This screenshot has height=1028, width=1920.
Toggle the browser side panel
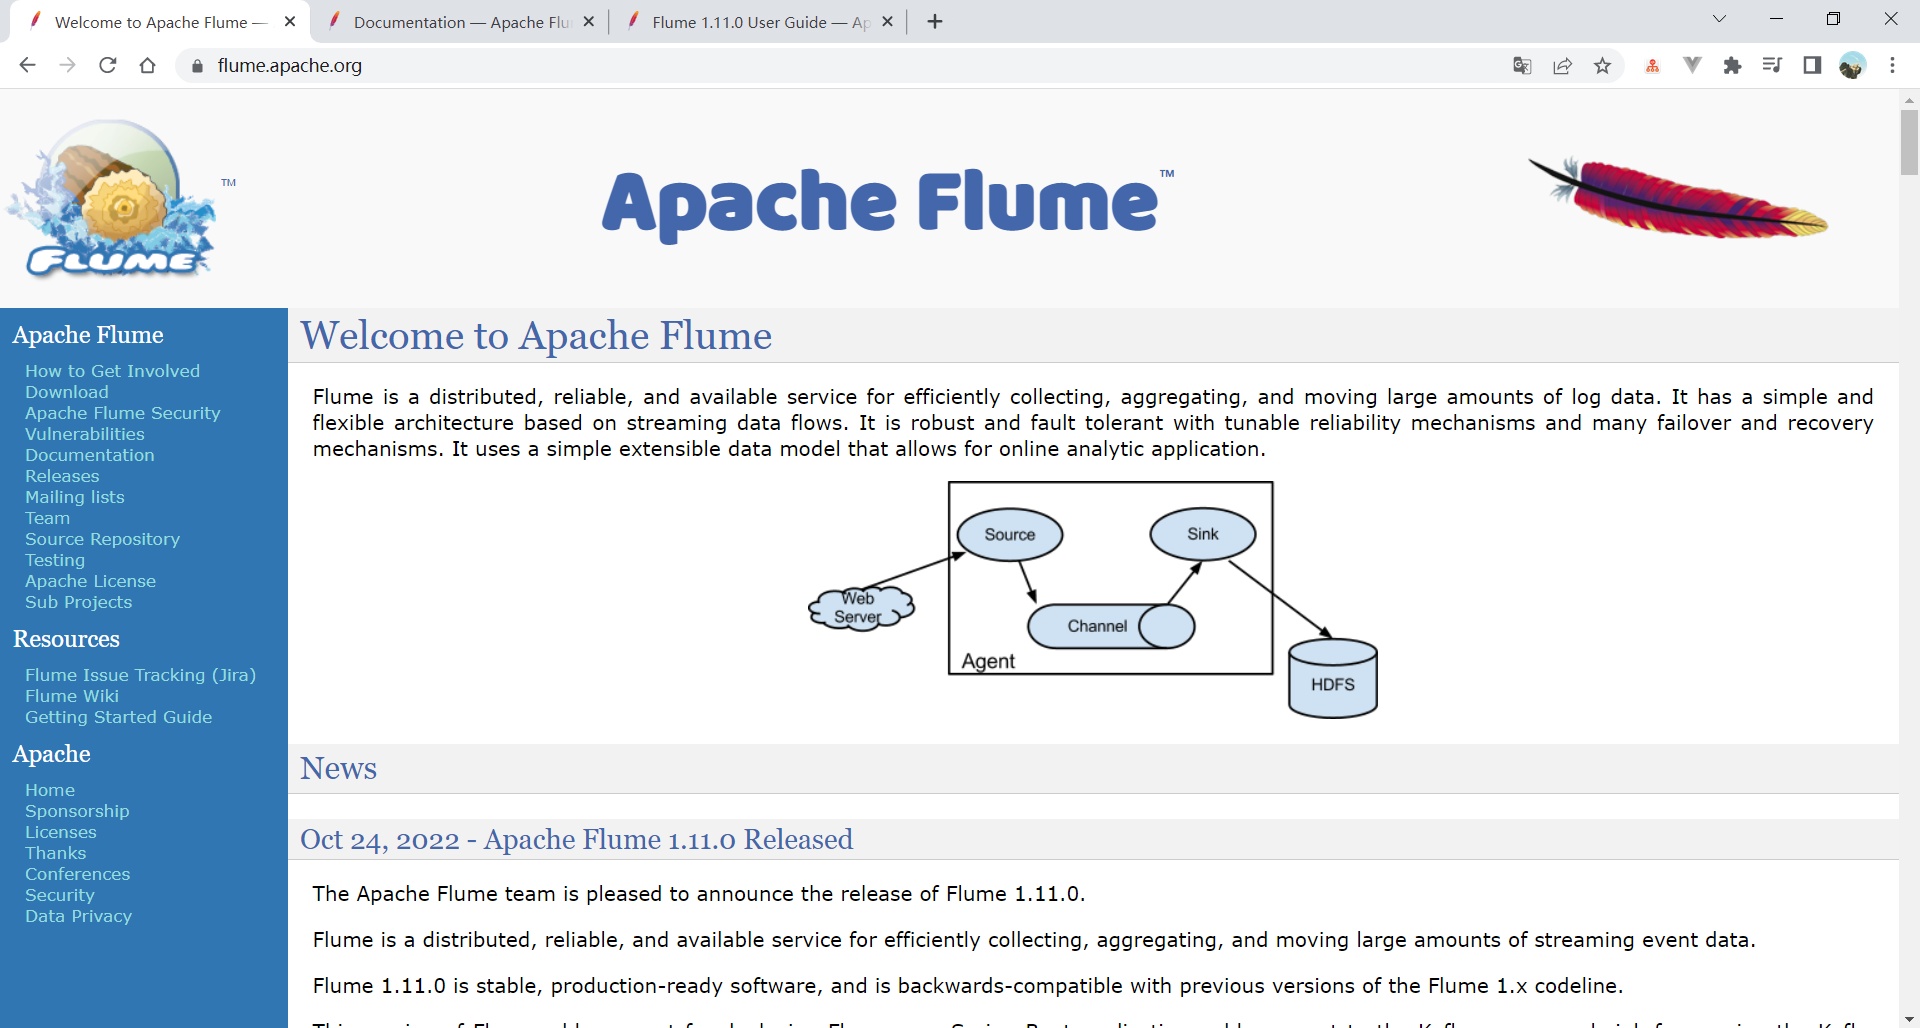pyautogui.click(x=1812, y=65)
